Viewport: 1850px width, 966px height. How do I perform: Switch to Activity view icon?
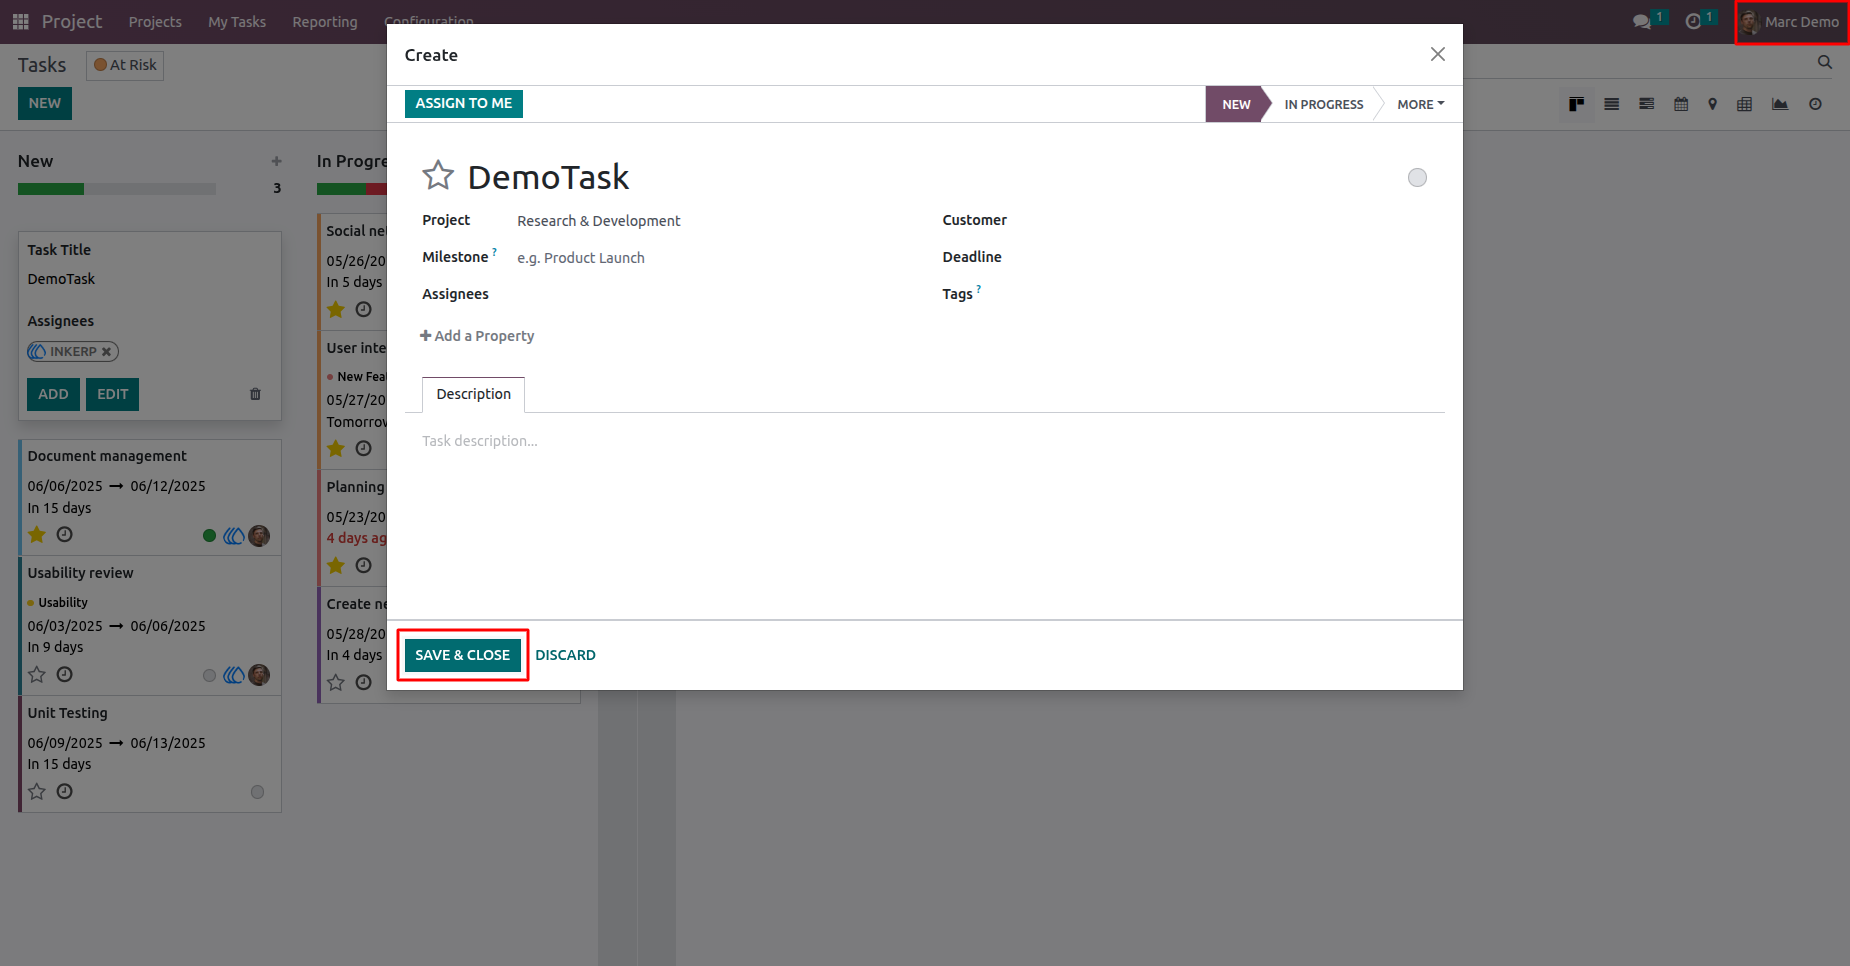[1815, 104]
